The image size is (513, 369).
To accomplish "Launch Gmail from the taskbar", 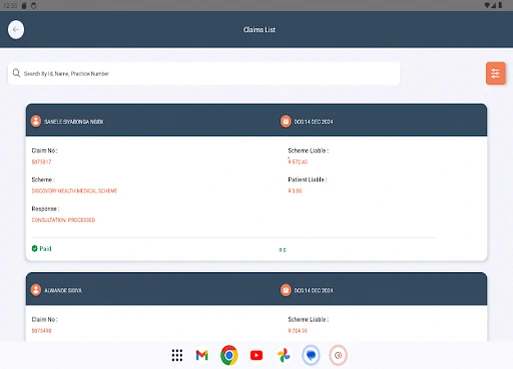I will [202, 355].
